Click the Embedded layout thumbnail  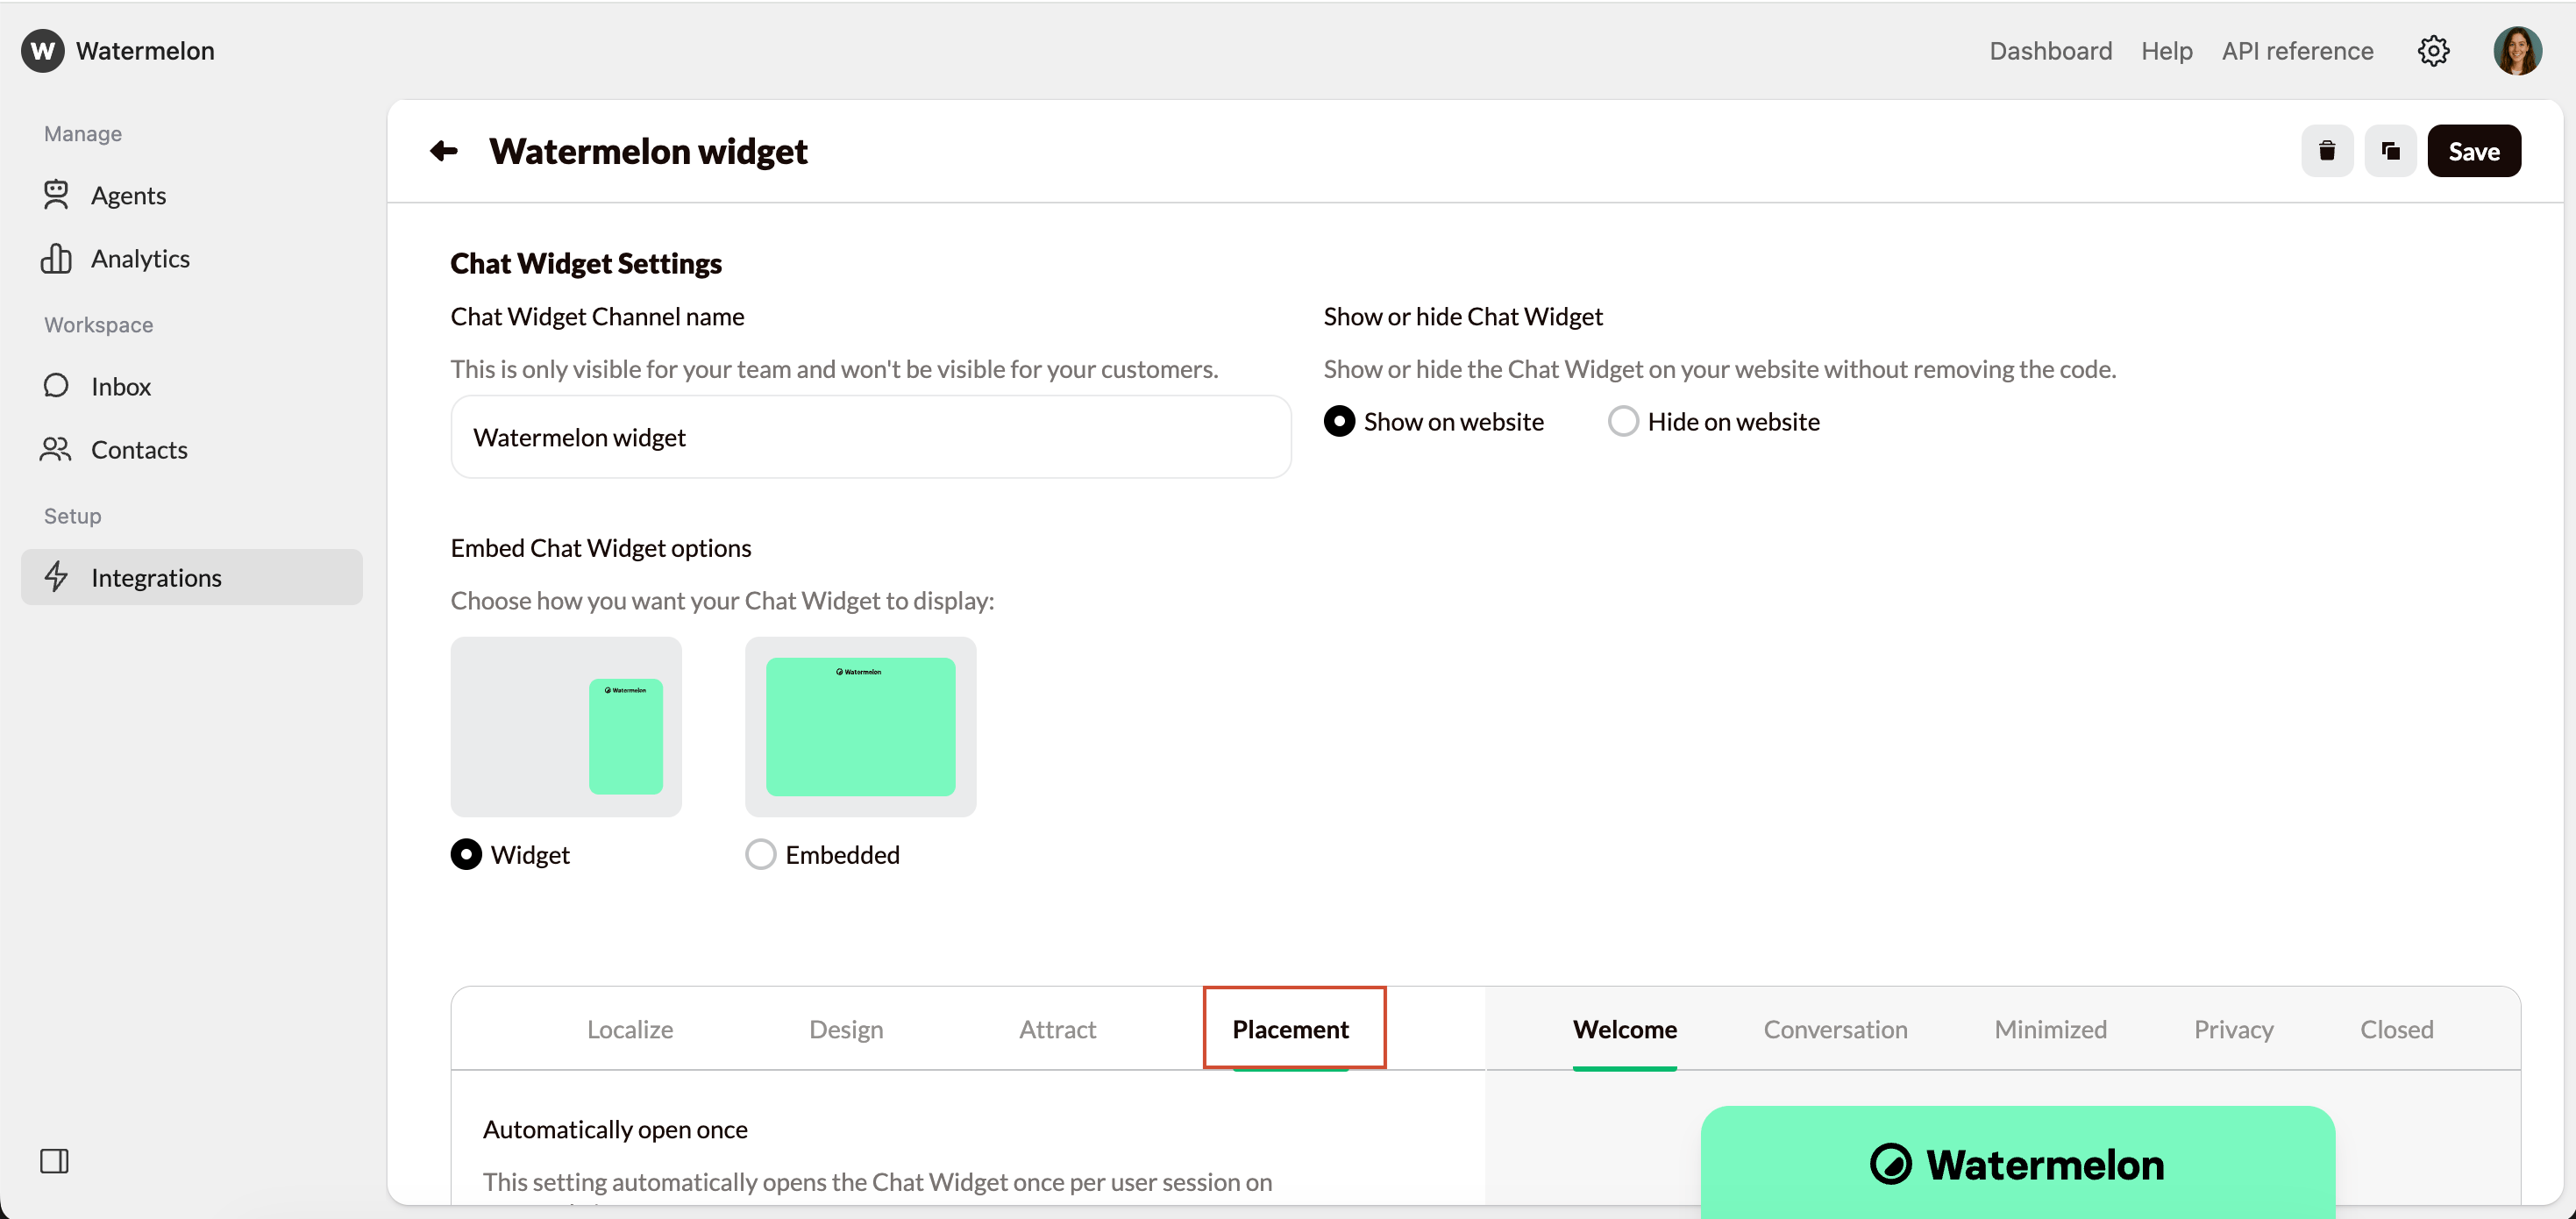point(860,727)
